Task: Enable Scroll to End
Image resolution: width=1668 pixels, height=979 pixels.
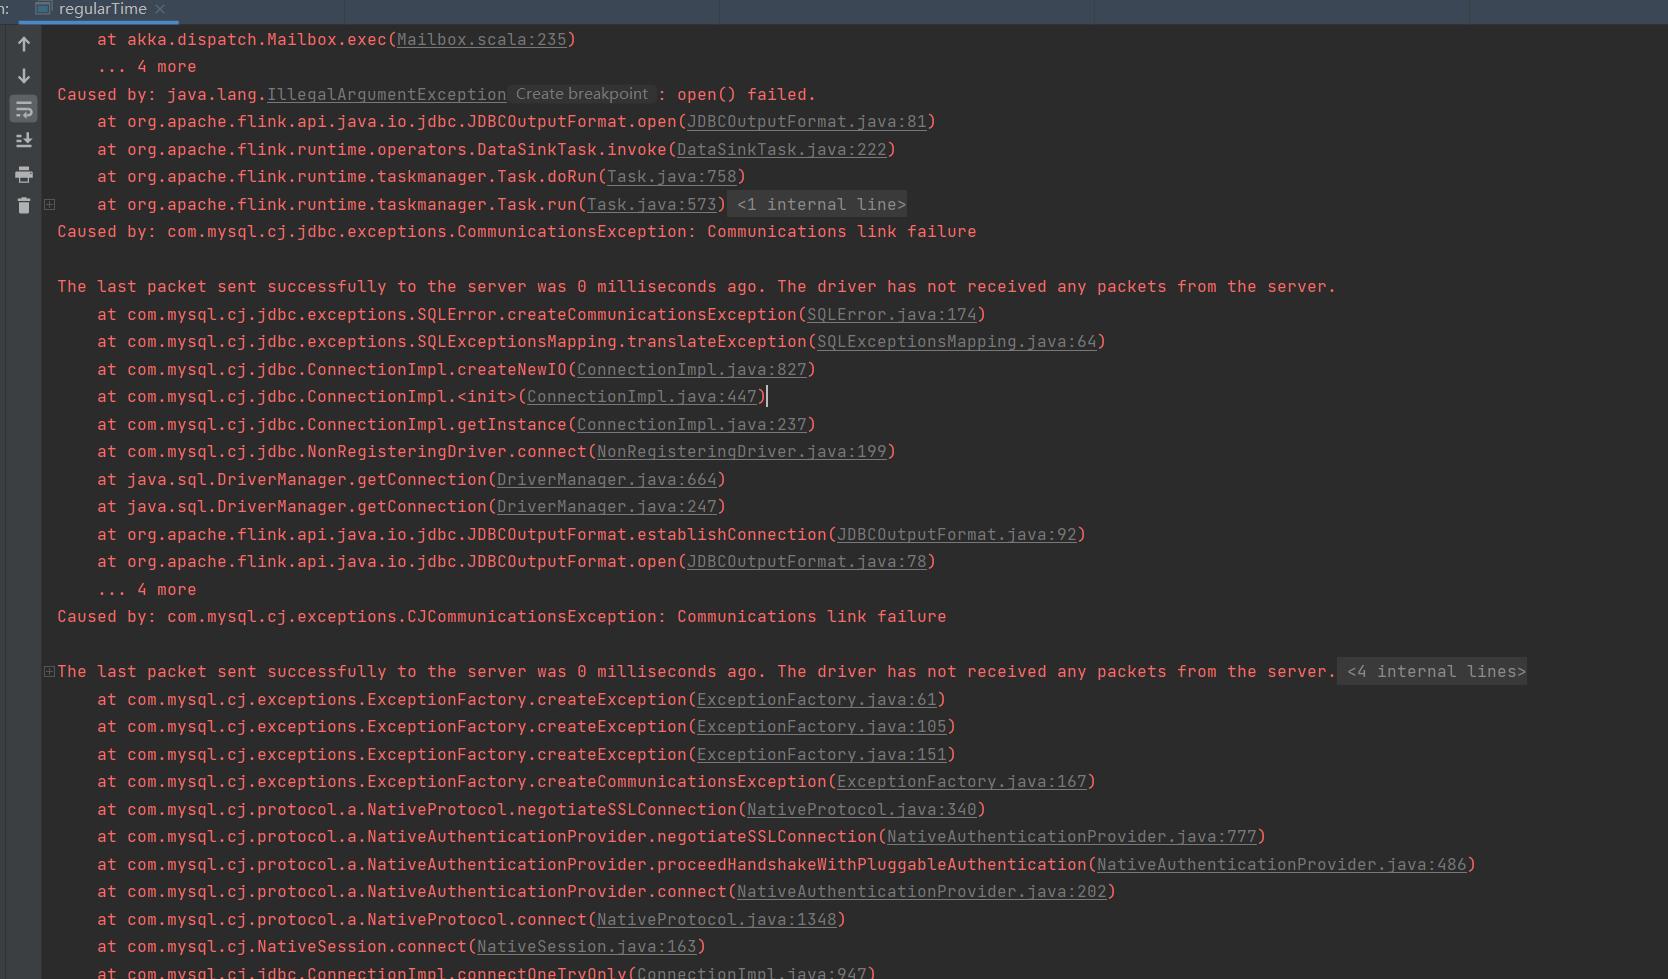Action: pos(23,140)
